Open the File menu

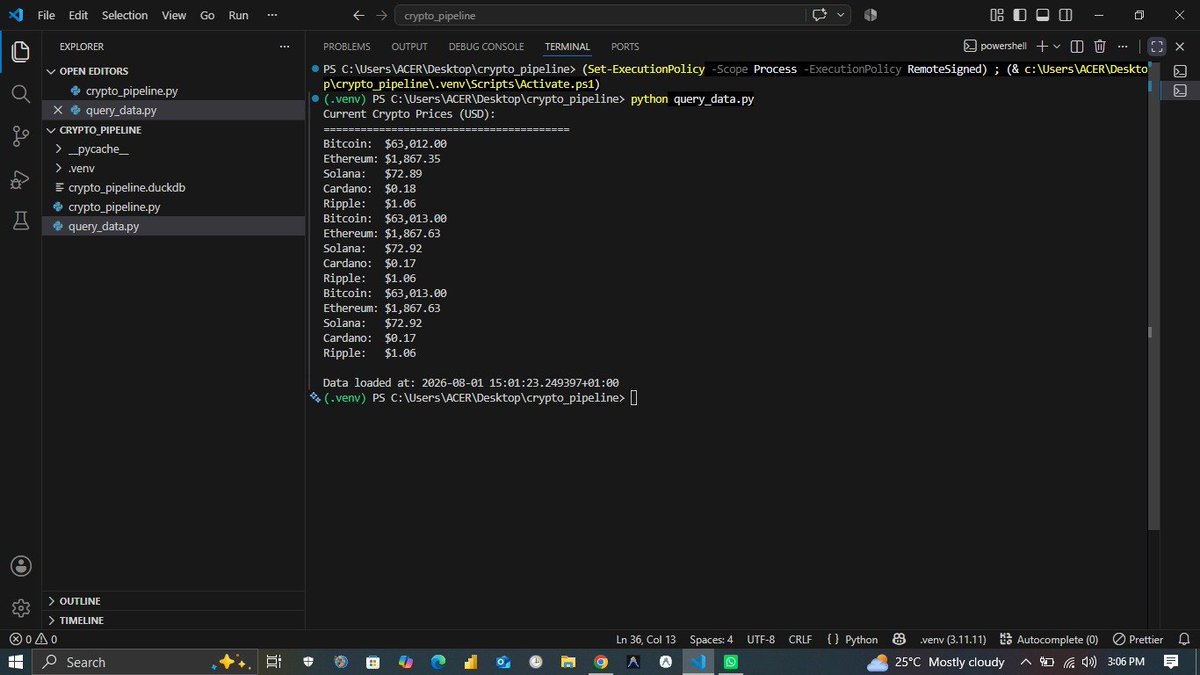coord(46,15)
